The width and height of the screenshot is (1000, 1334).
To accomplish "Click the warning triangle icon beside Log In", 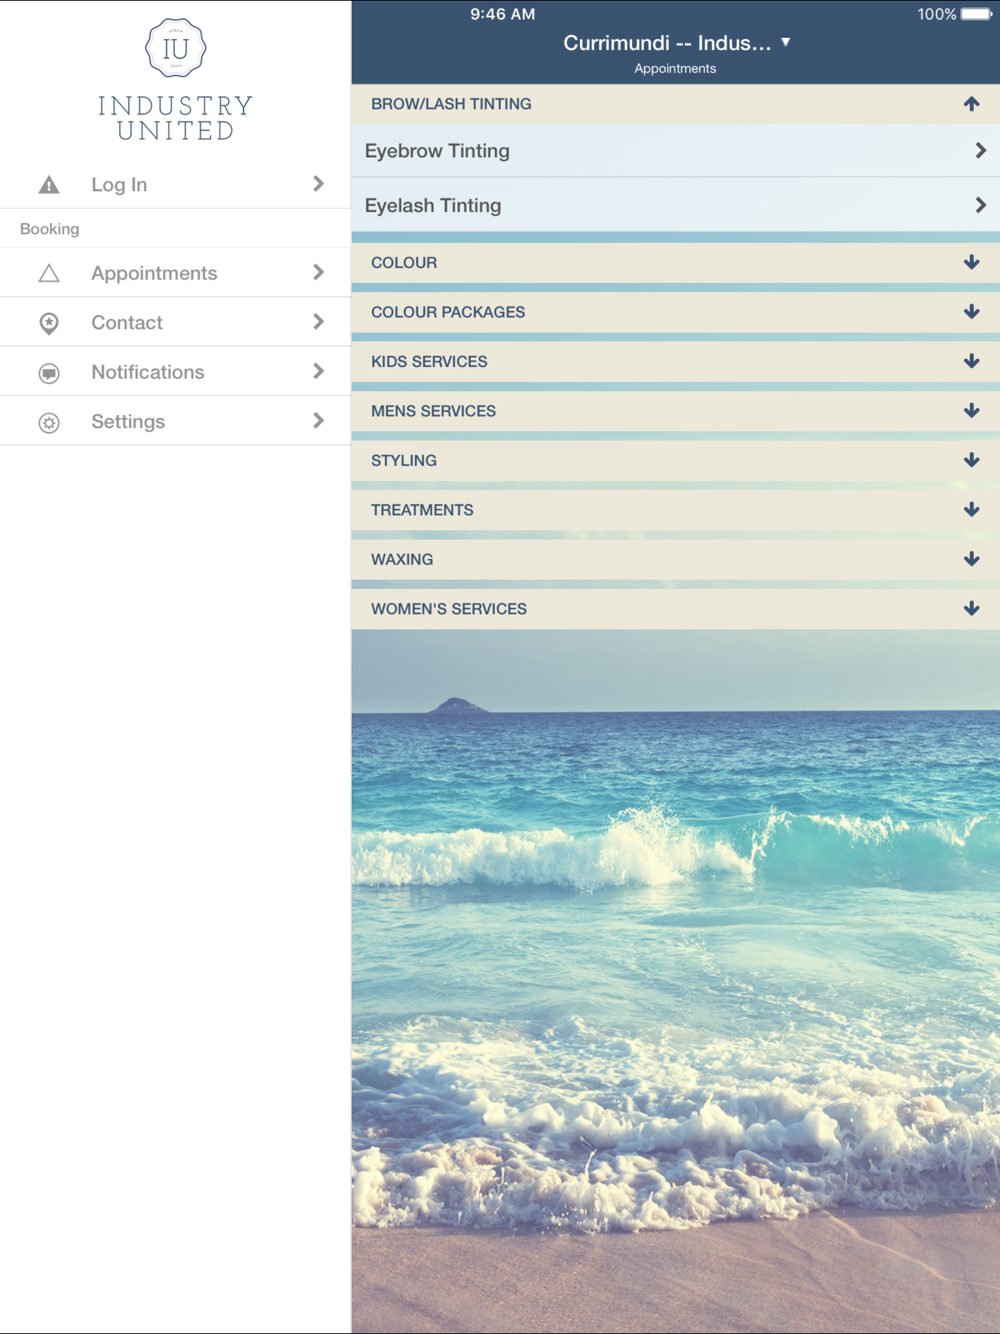I will pos(49,185).
